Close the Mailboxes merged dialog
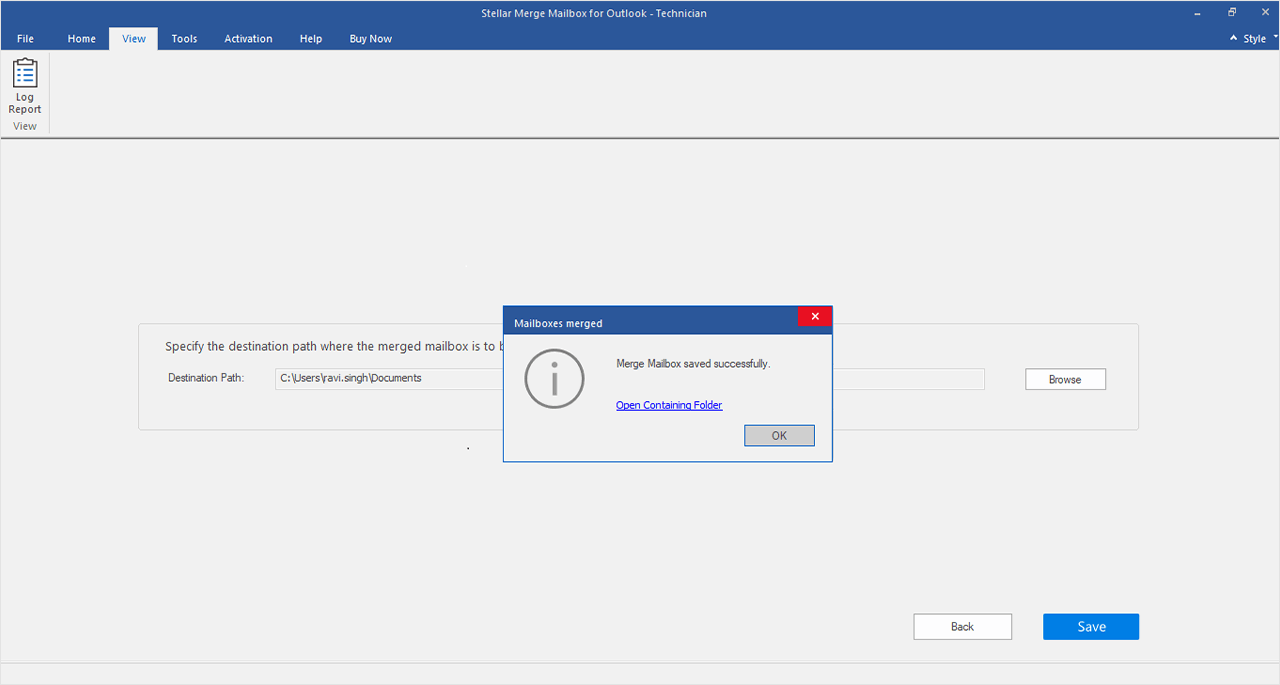 (x=815, y=316)
